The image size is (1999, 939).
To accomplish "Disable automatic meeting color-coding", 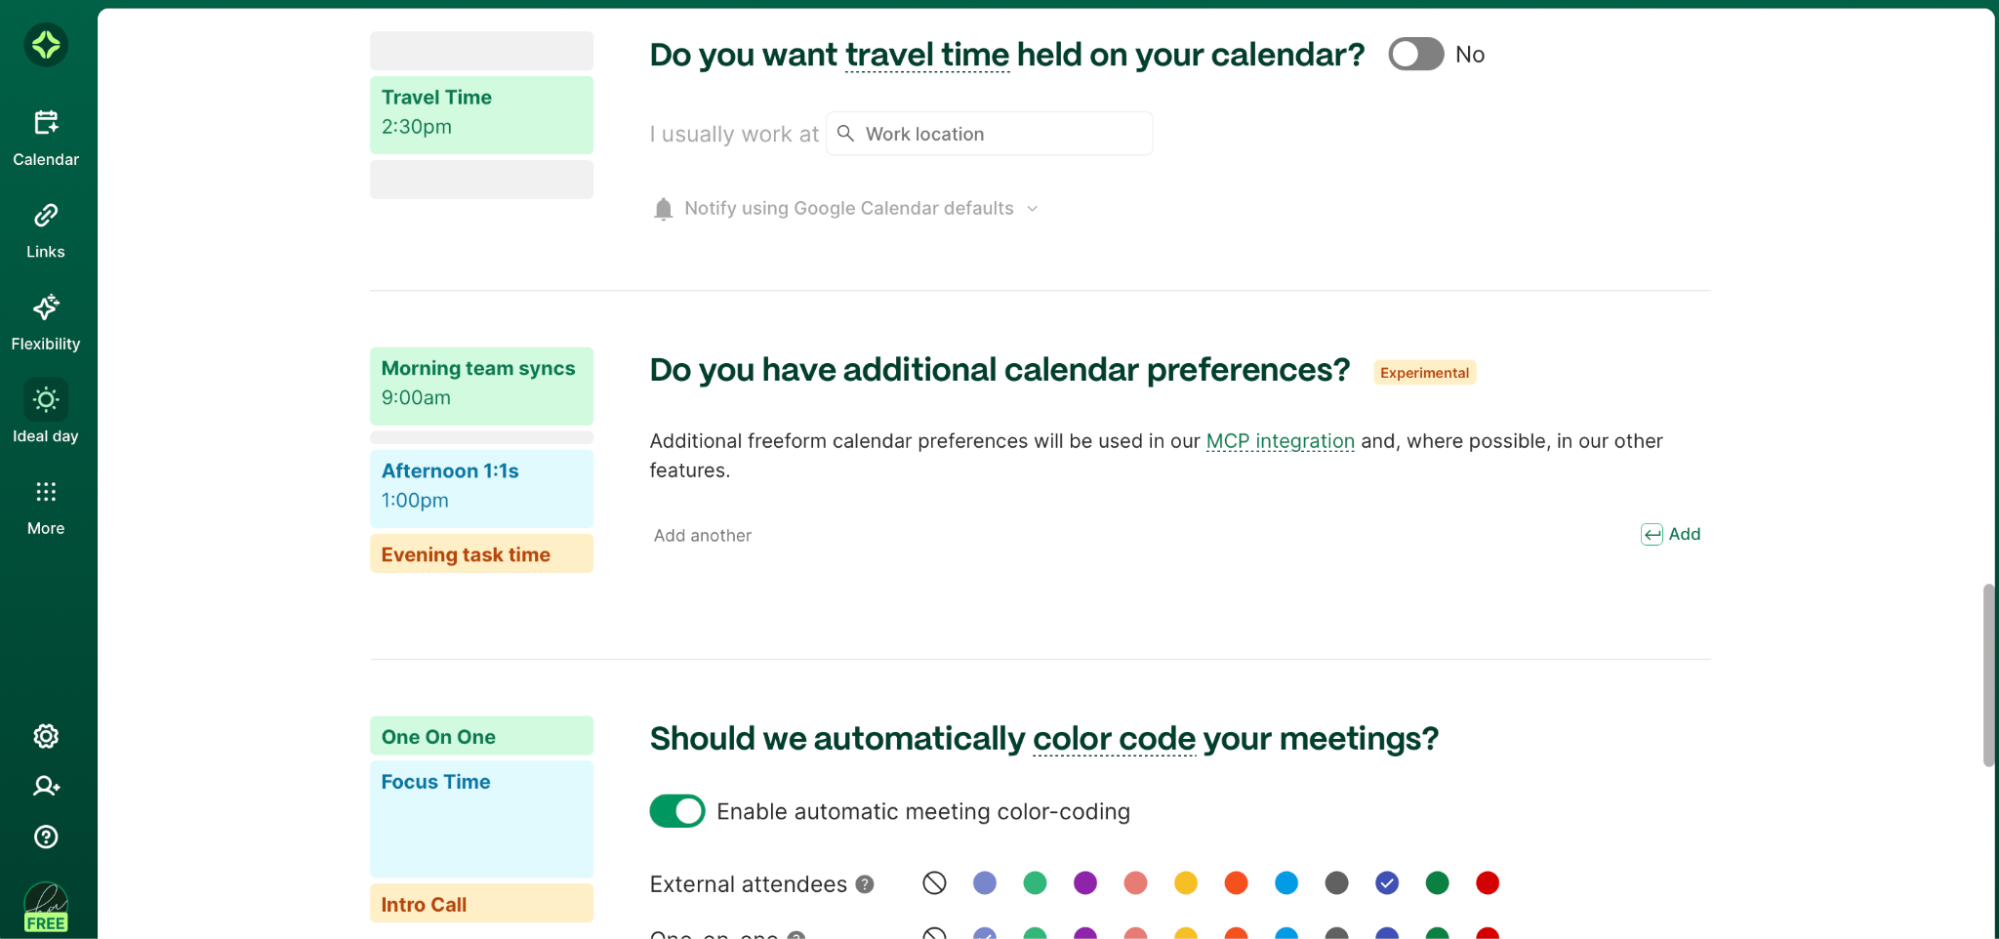I will click(x=677, y=811).
